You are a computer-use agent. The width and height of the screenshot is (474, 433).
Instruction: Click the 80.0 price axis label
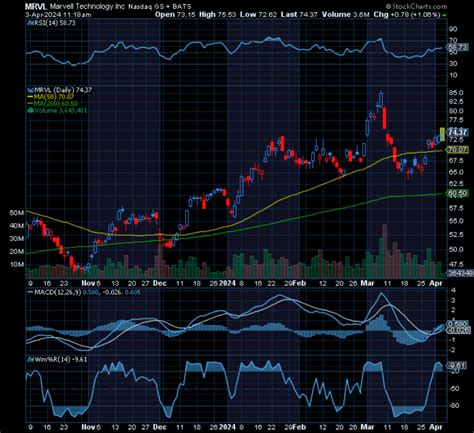point(456,111)
